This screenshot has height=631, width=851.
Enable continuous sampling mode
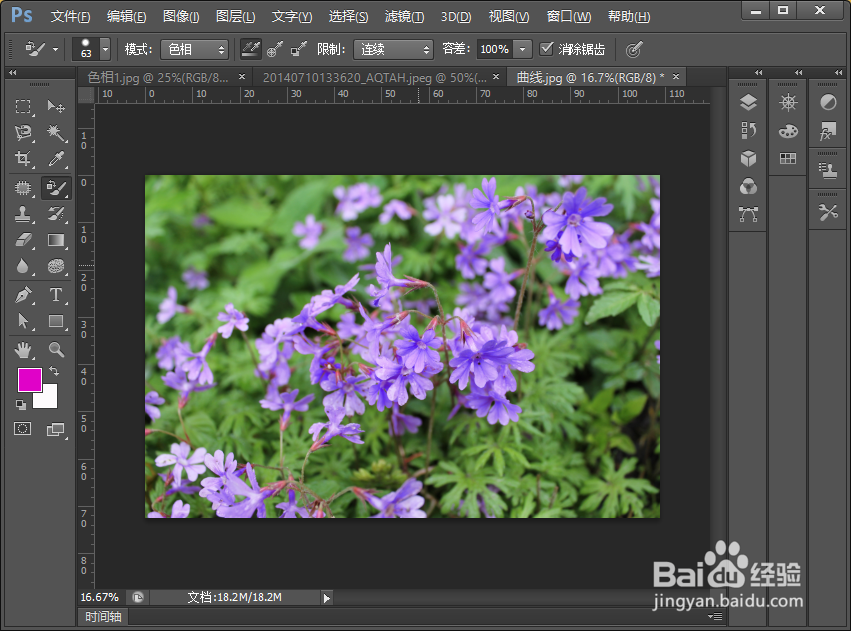pos(251,49)
